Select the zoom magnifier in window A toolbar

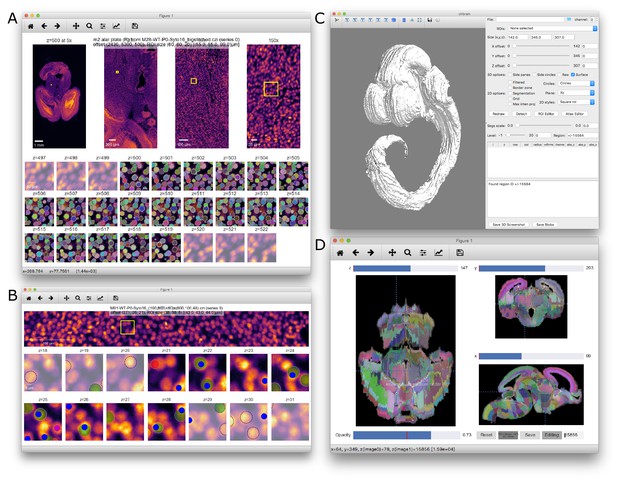89,26
